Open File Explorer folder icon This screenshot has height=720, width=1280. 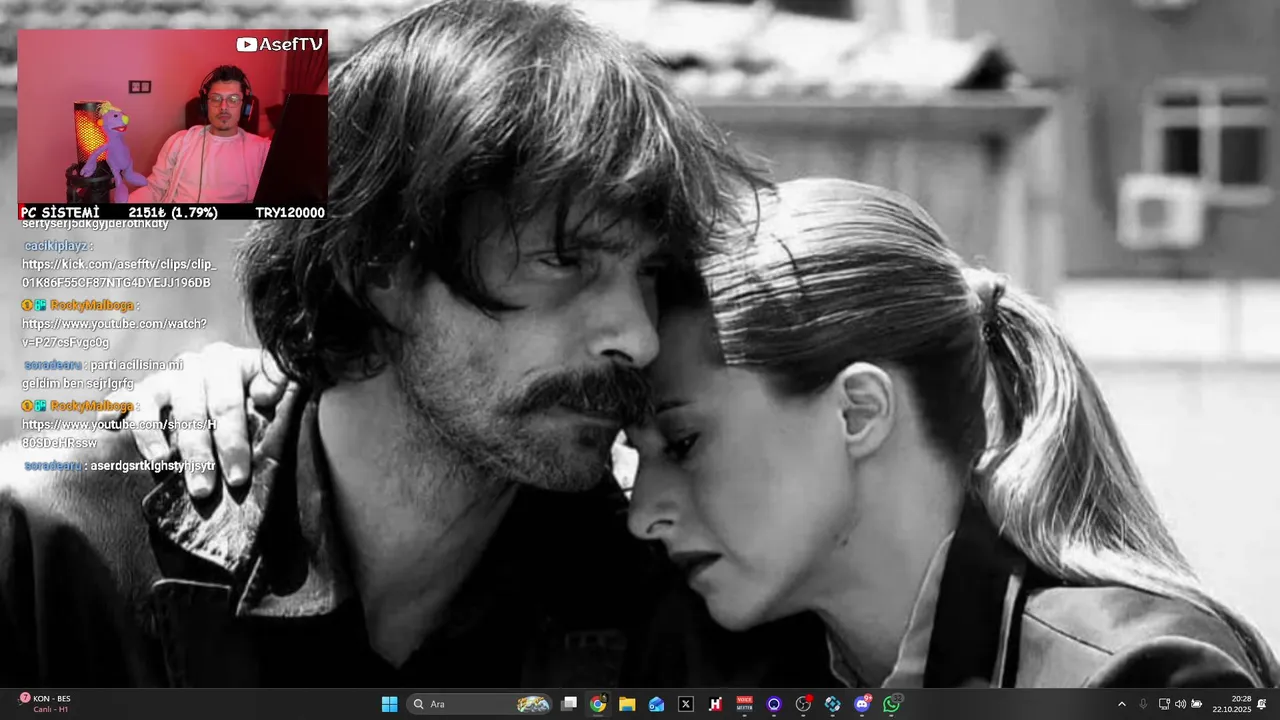[627, 704]
